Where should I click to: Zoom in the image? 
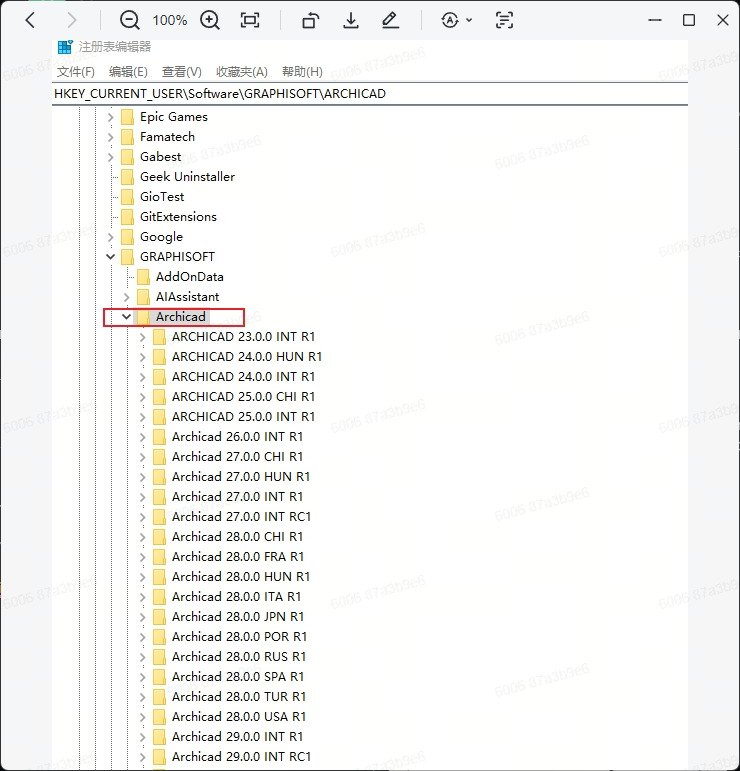coord(210,20)
